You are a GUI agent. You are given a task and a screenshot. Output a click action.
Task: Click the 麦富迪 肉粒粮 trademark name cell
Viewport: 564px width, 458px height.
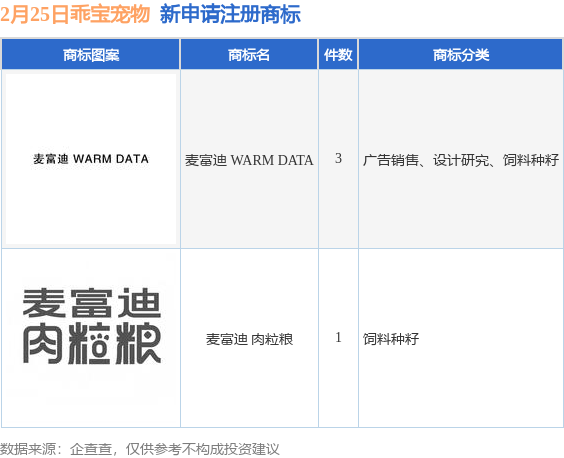tap(249, 339)
